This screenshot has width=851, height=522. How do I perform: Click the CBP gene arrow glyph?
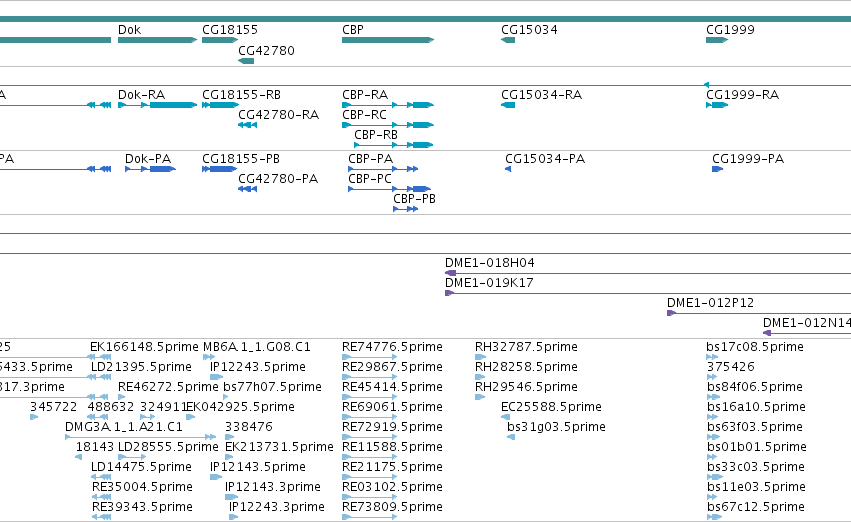pyautogui.click(x=388, y=40)
